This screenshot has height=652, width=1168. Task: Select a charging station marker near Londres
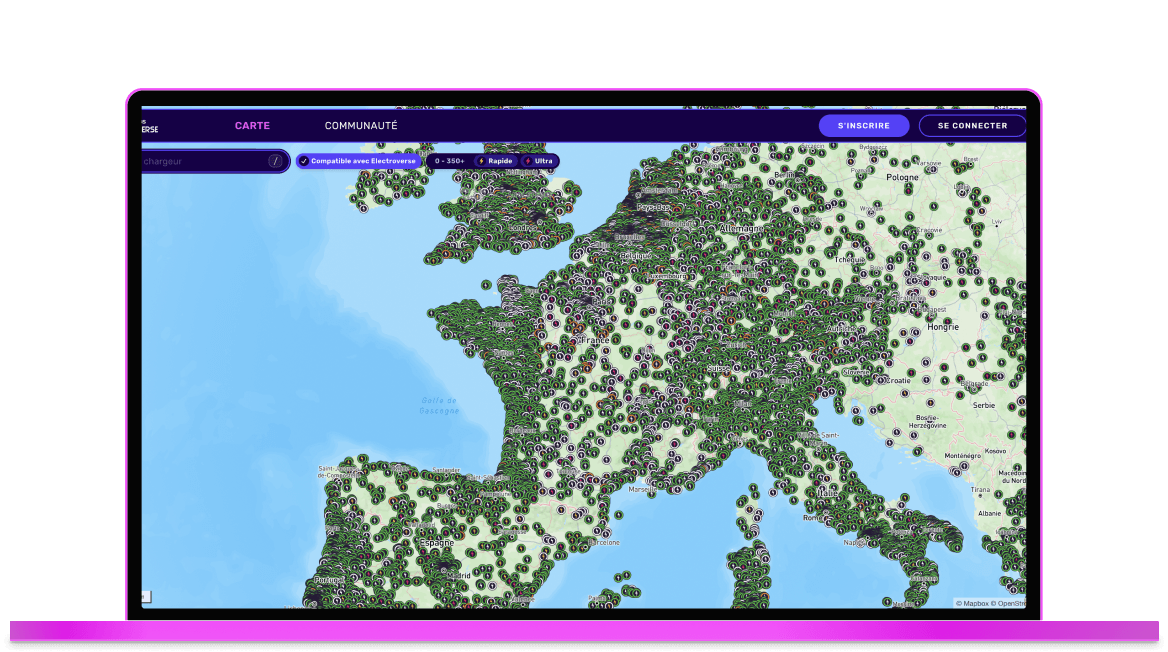point(525,245)
